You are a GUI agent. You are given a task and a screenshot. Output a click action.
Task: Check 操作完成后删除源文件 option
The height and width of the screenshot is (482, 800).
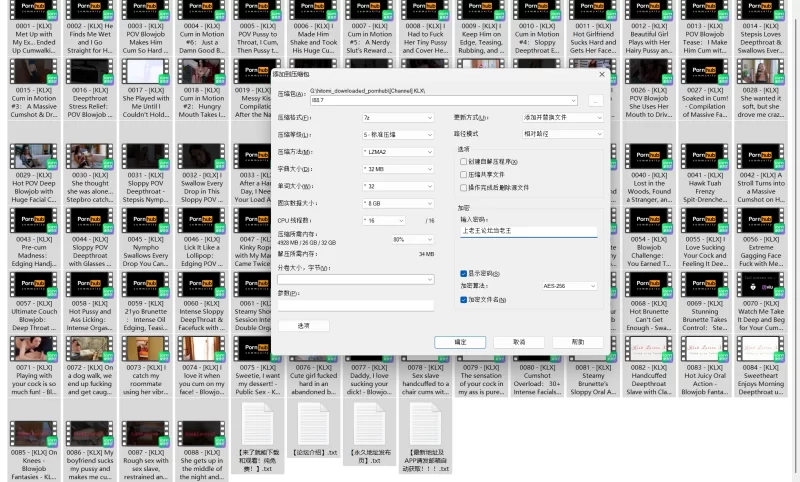(x=463, y=187)
